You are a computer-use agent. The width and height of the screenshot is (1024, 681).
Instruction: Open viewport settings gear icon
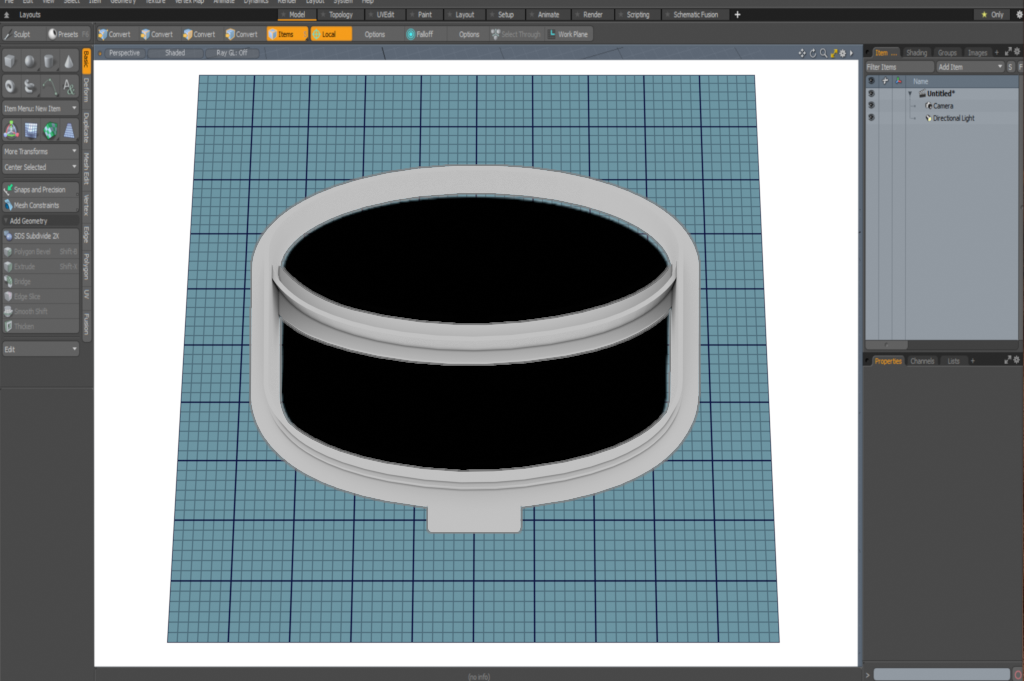pos(842,53)
